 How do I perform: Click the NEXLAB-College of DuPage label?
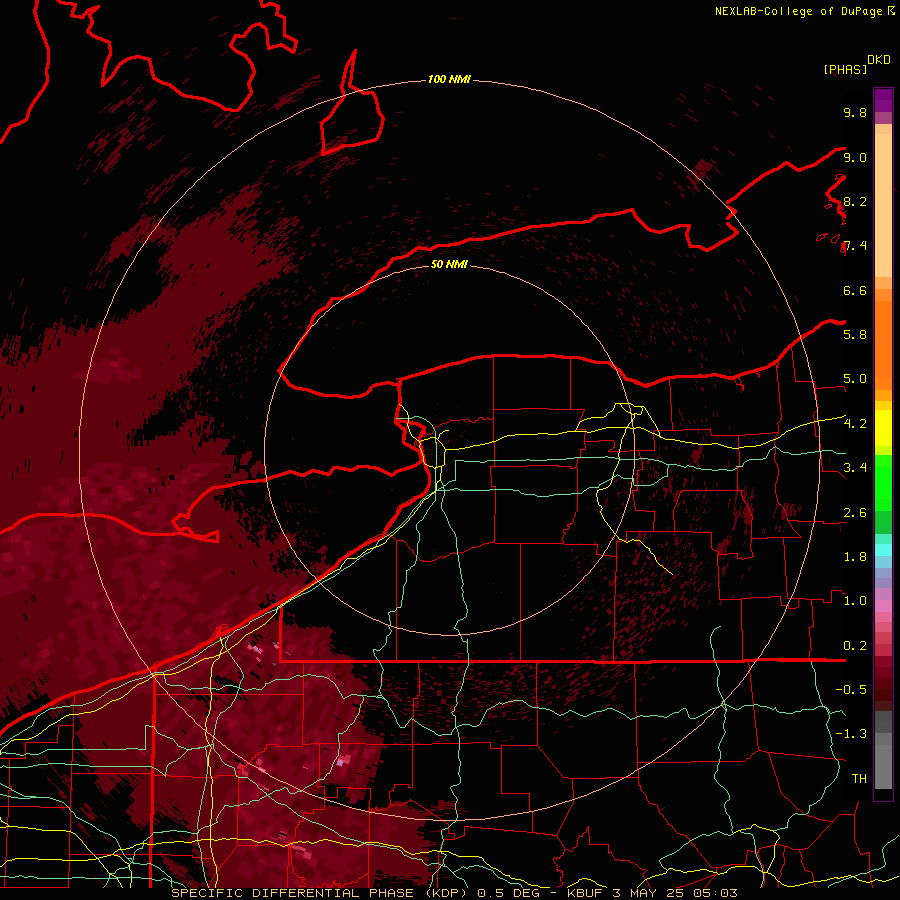click(x=799, y=11)
